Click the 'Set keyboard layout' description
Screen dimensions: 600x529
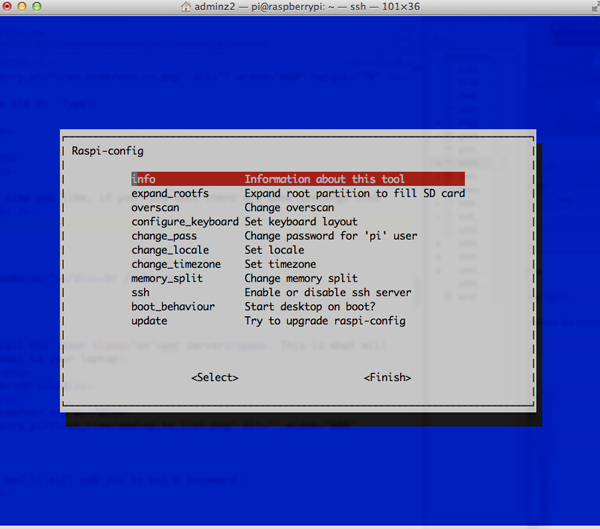301,222
